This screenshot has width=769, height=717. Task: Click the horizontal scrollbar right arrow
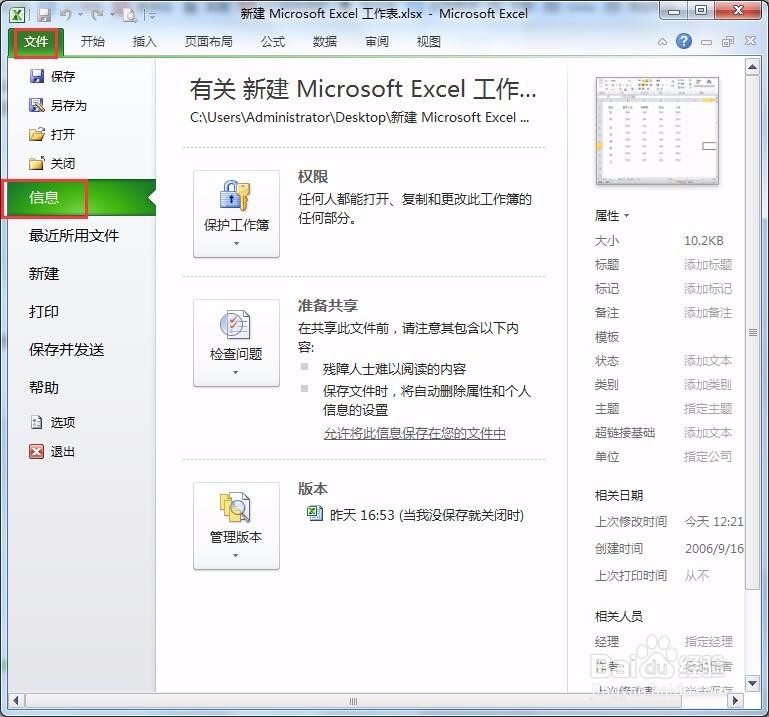tap(735, 701)
